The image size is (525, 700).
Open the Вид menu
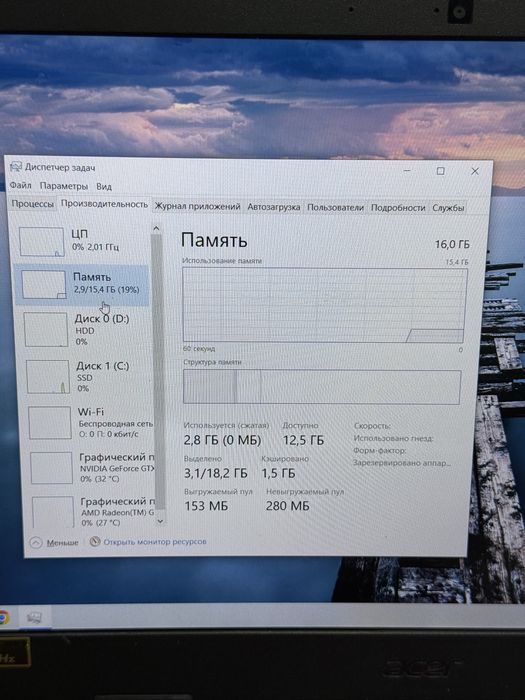click(104, 186)
